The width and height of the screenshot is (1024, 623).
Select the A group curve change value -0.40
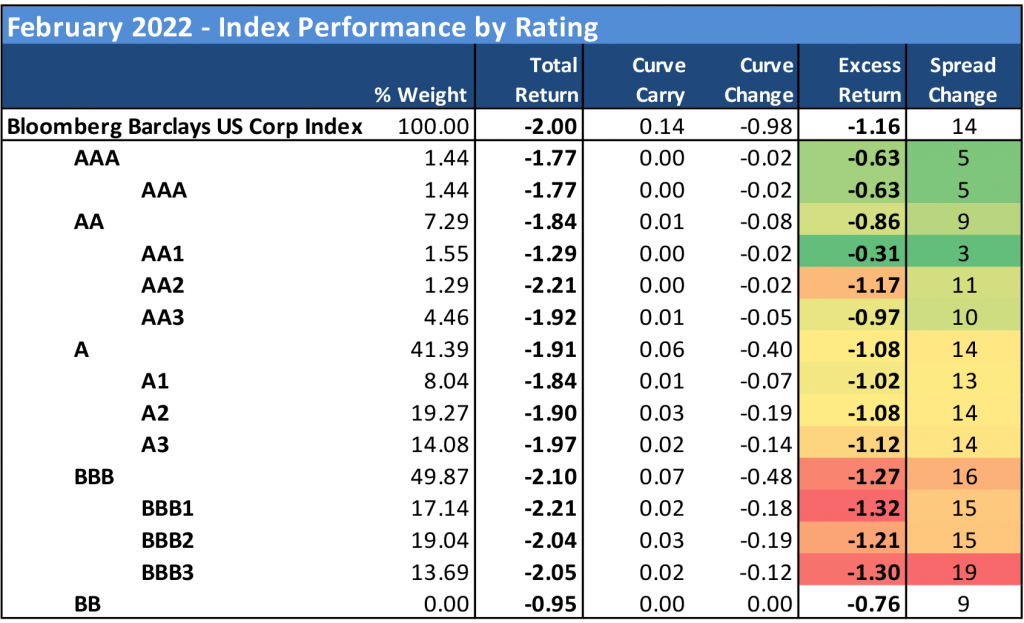(767, 349)
